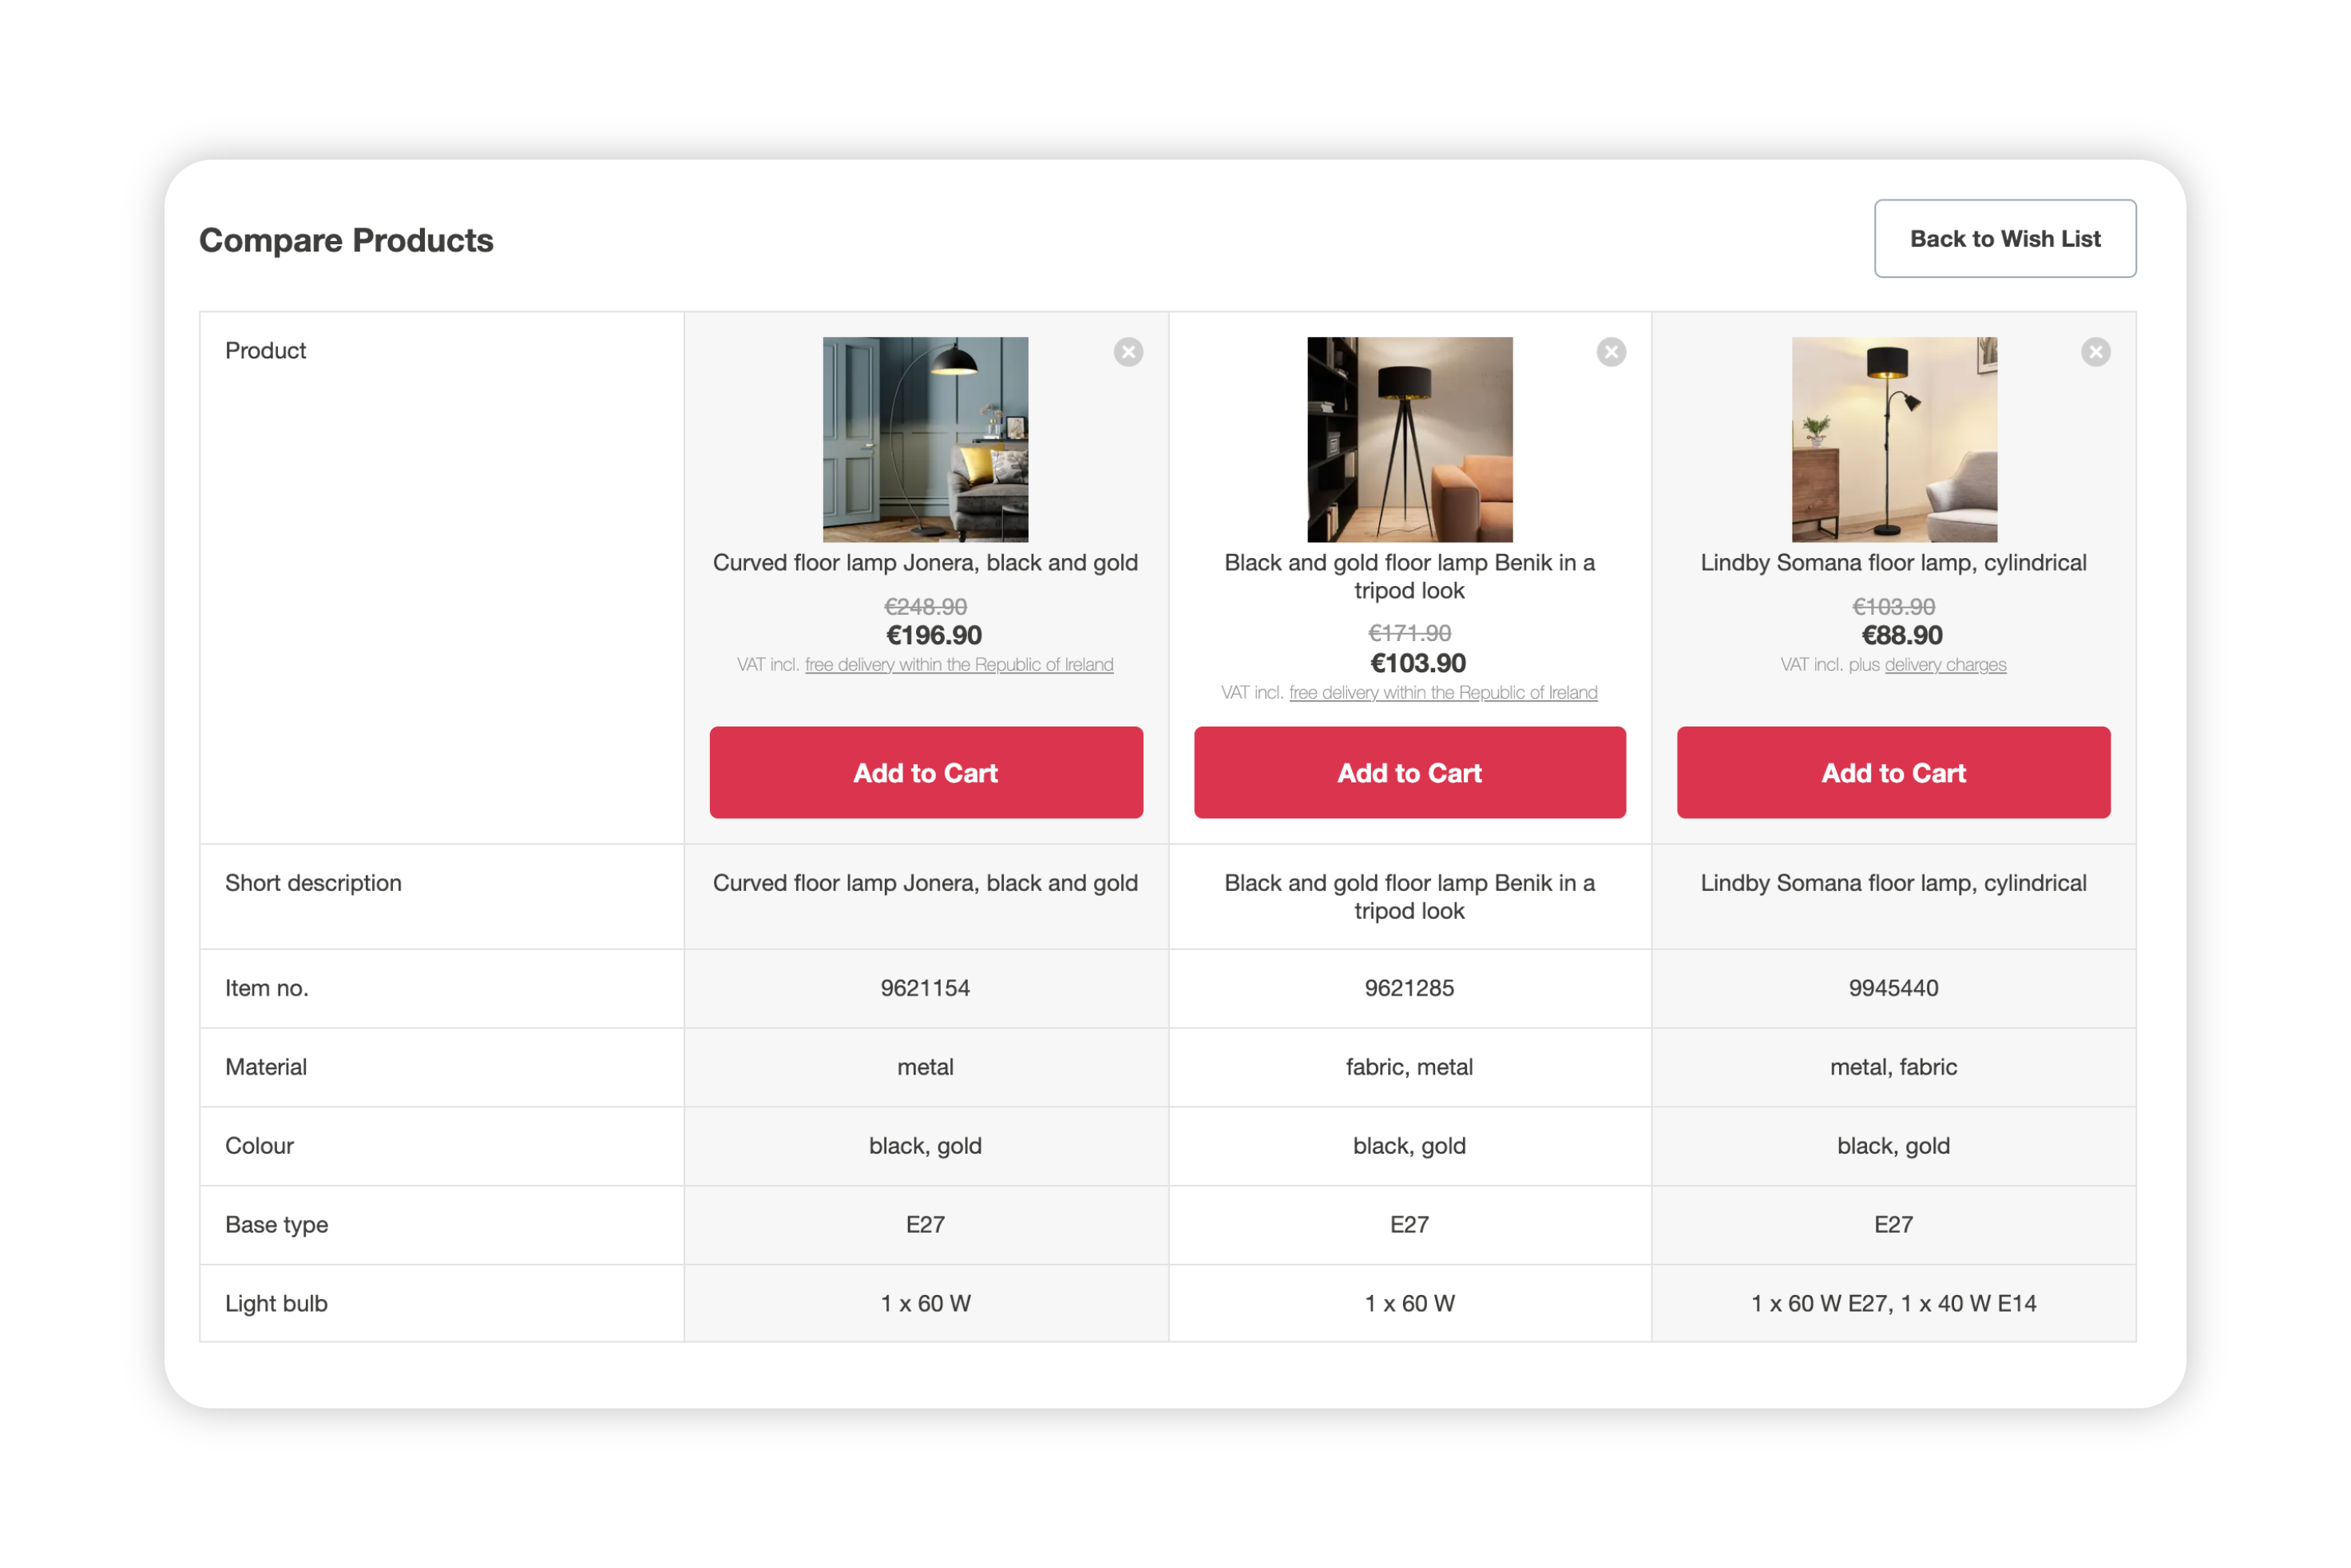Remove Lindby Somana lamp from comparison

(2095, 352)
